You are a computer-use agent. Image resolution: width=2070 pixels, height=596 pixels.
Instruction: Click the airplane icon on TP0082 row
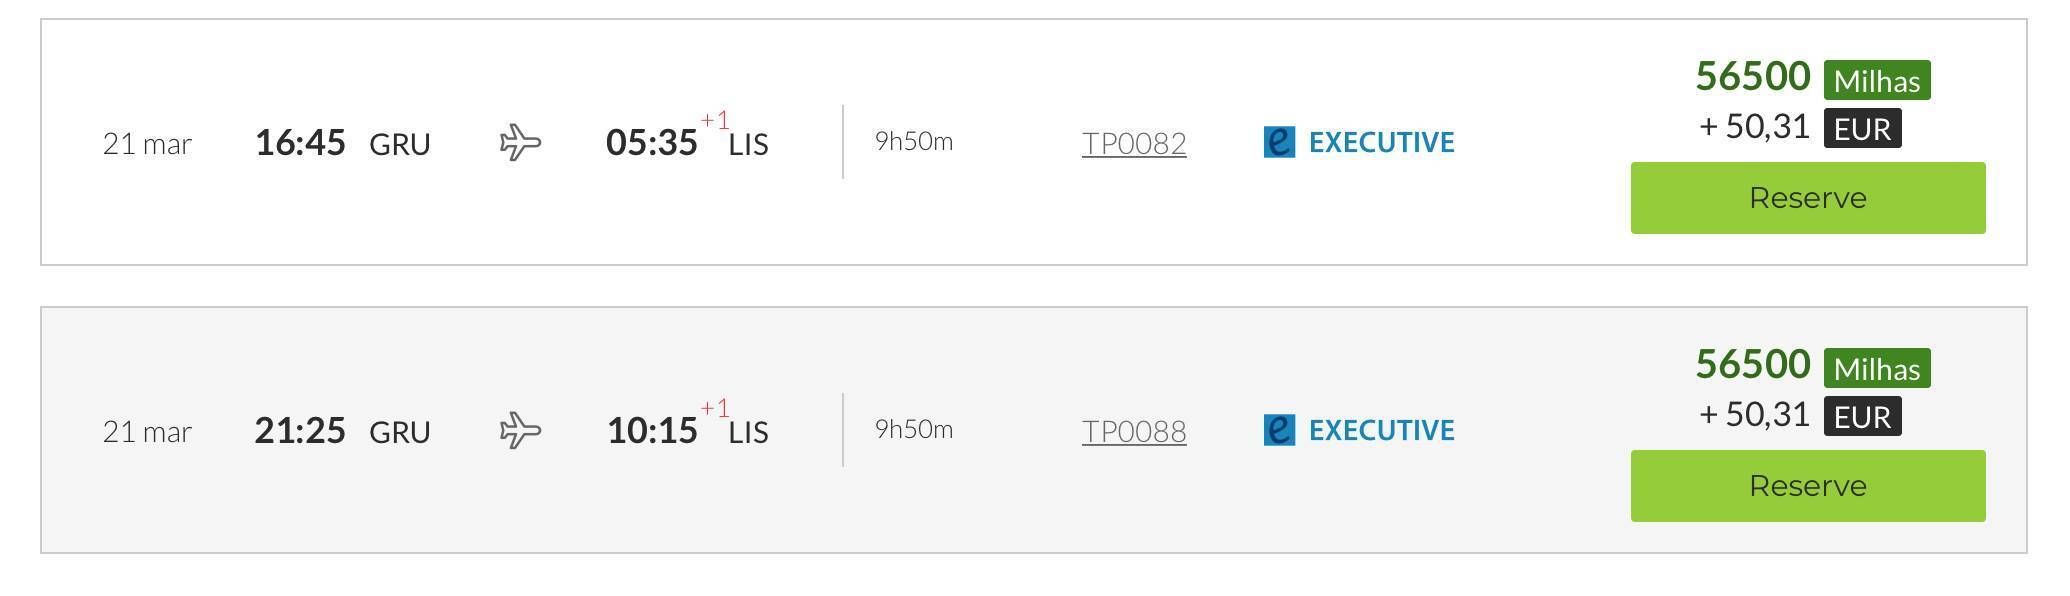click(x=520, y=142)
